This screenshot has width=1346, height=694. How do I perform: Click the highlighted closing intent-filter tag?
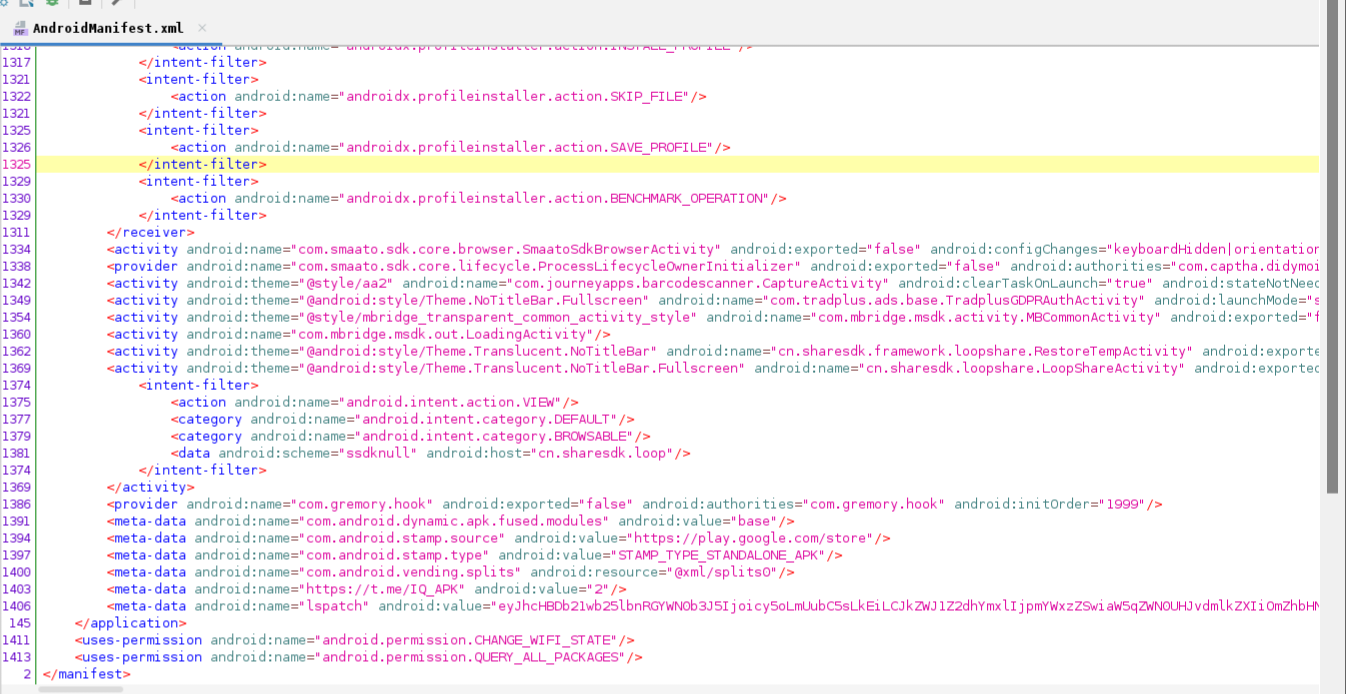click(x=202, y=164)
